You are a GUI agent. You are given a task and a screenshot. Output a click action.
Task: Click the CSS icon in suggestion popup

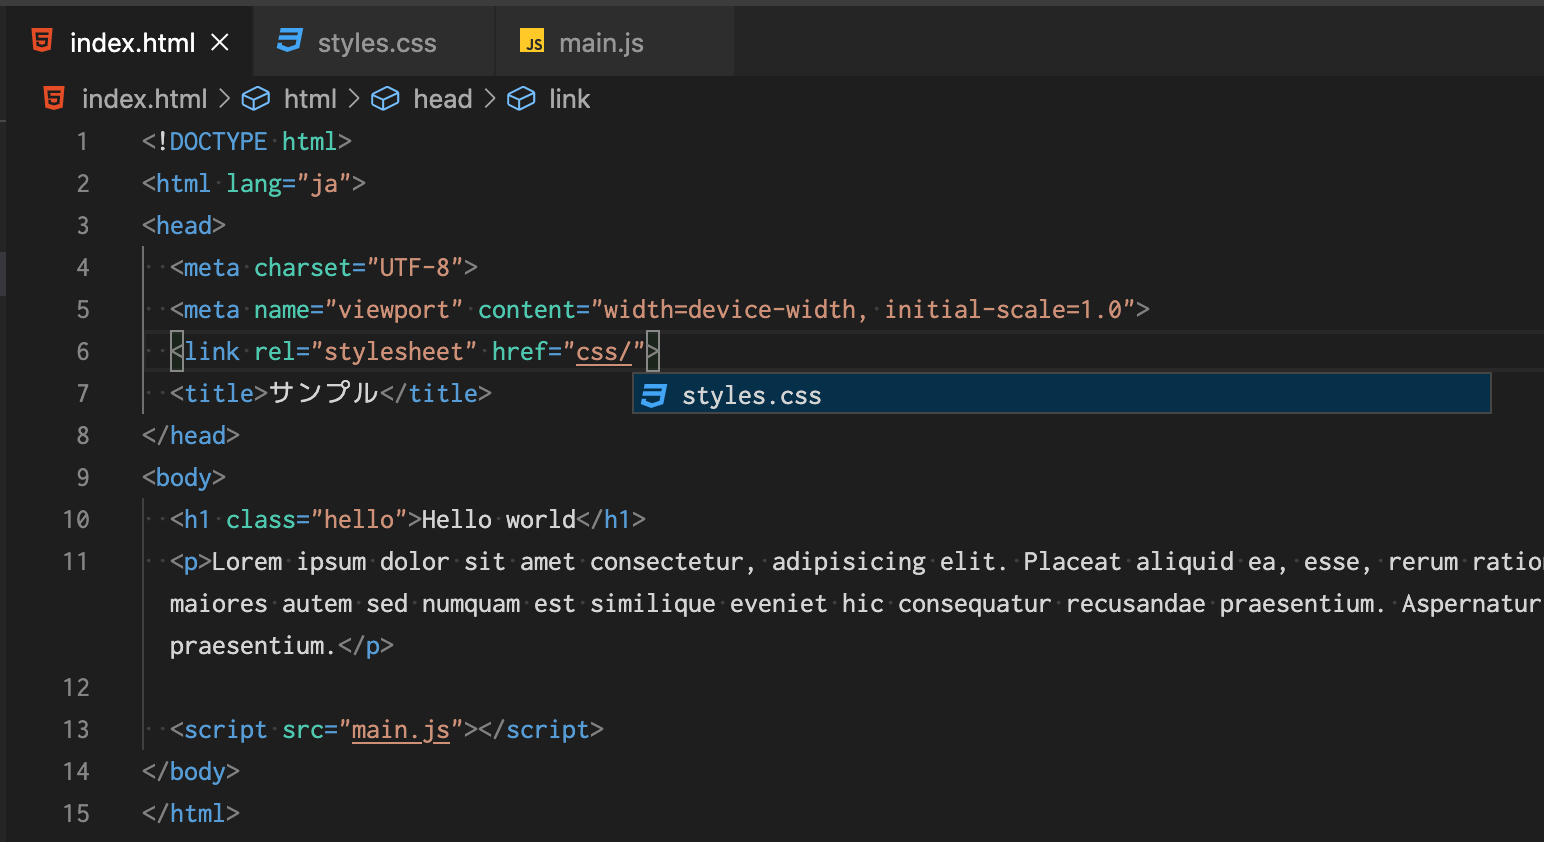click(654, 395)
